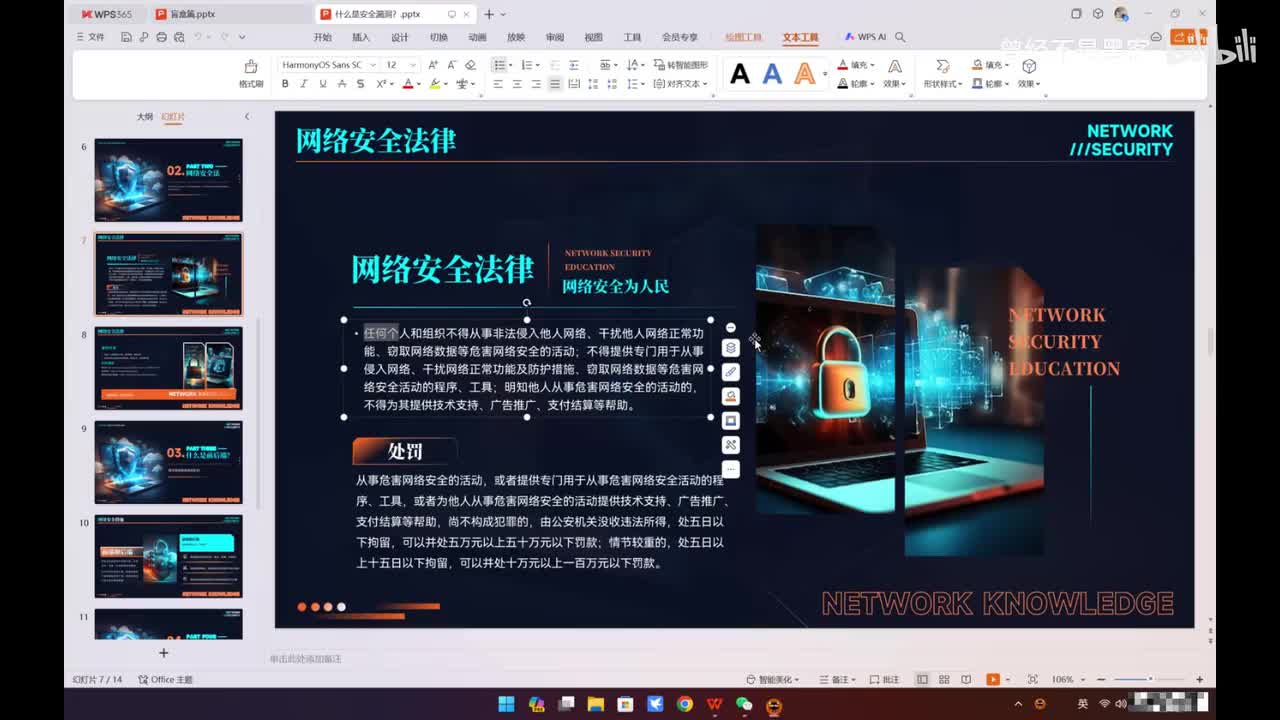Switch to 设计 (Design) ribbon tab
Image resolution: width=1280 pixels, height=720 pixels.
pos(400,37)
